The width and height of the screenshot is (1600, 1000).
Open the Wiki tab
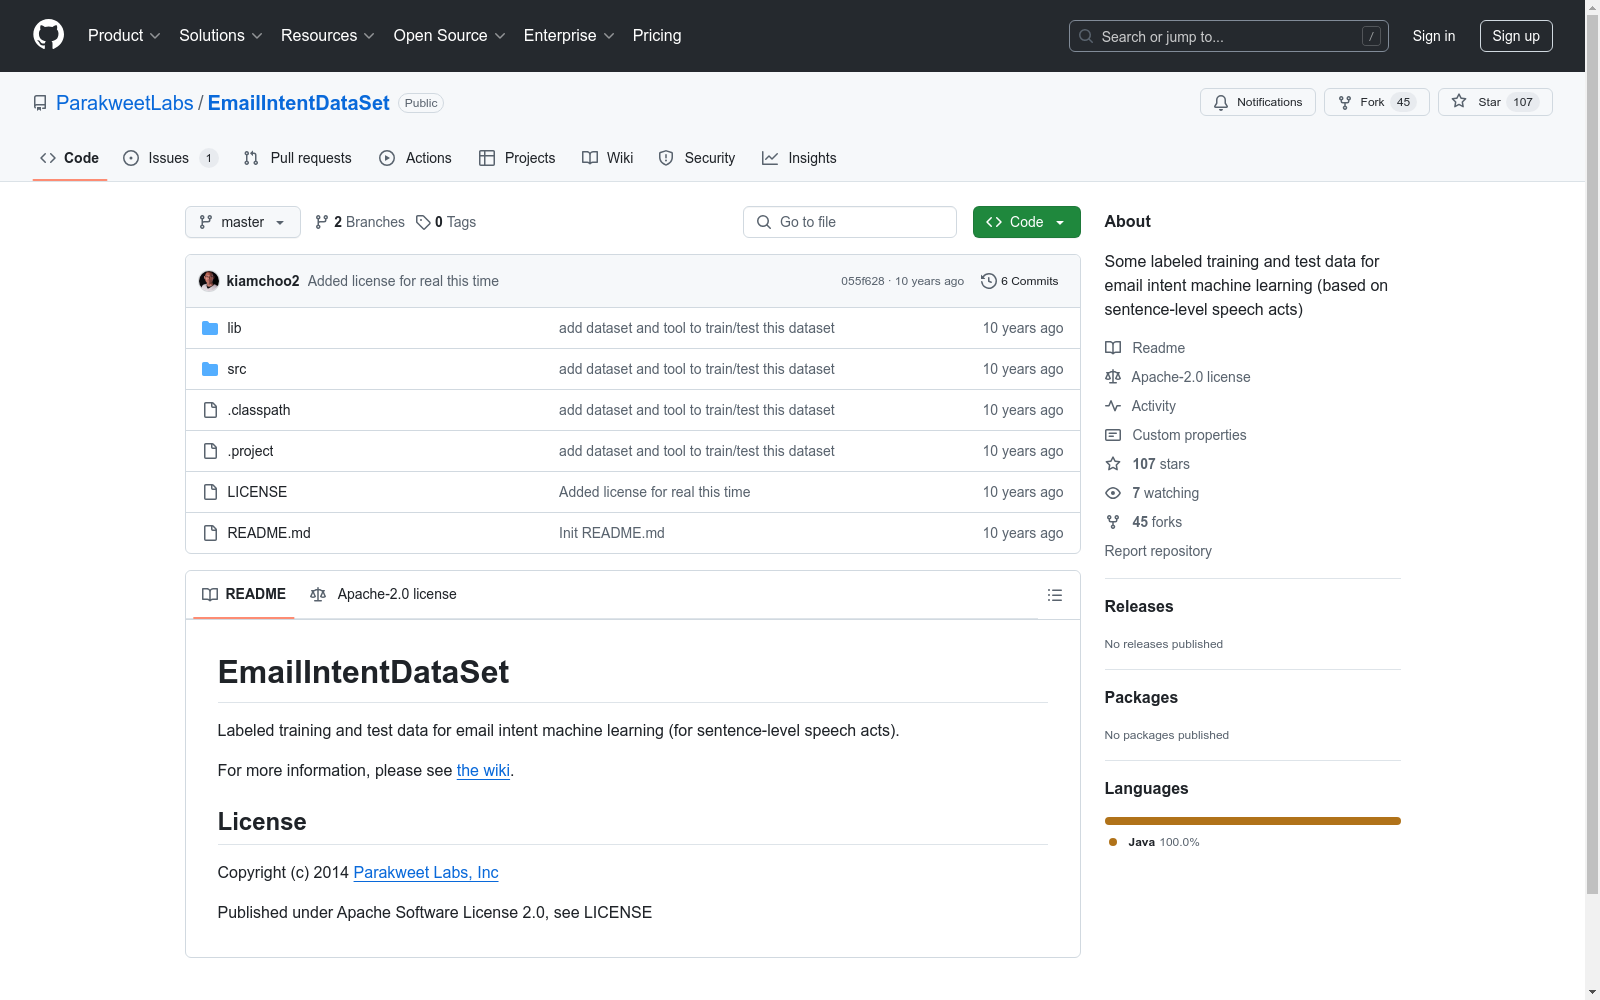(x=608, y=158)
